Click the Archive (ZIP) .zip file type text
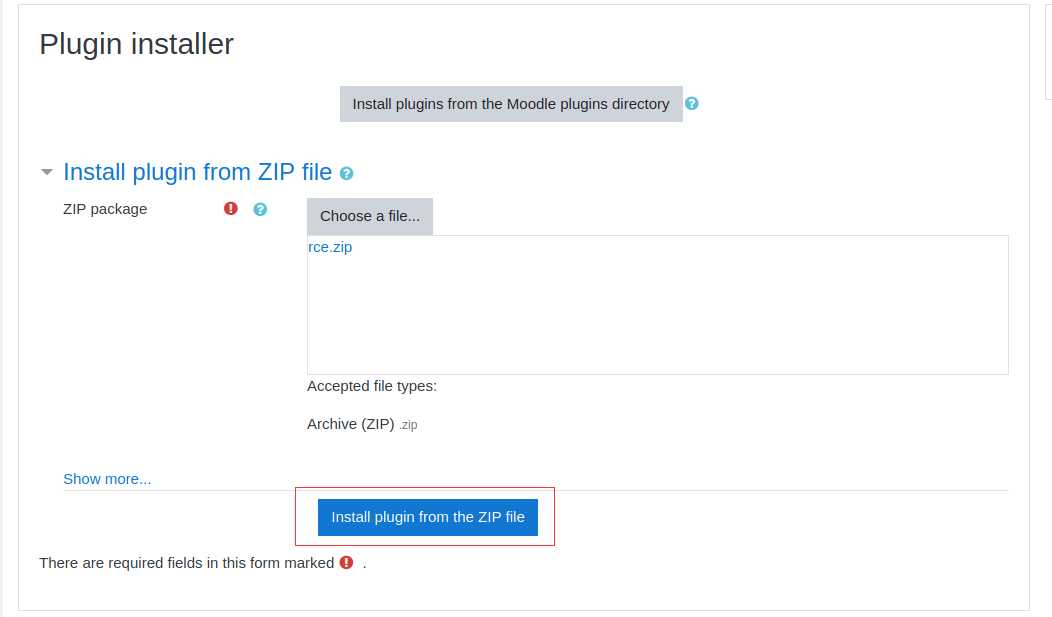Screen dimensions: 1052x617 [362, 425]
